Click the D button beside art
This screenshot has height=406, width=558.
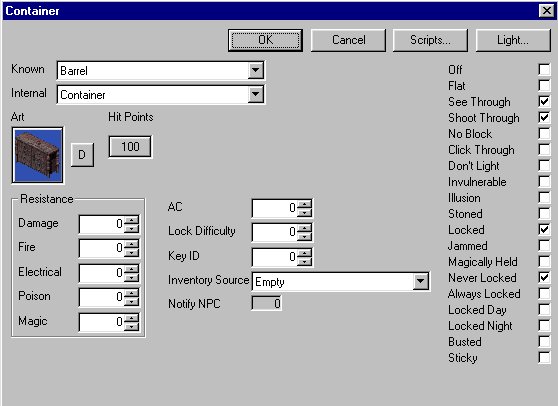click(82, 155)
